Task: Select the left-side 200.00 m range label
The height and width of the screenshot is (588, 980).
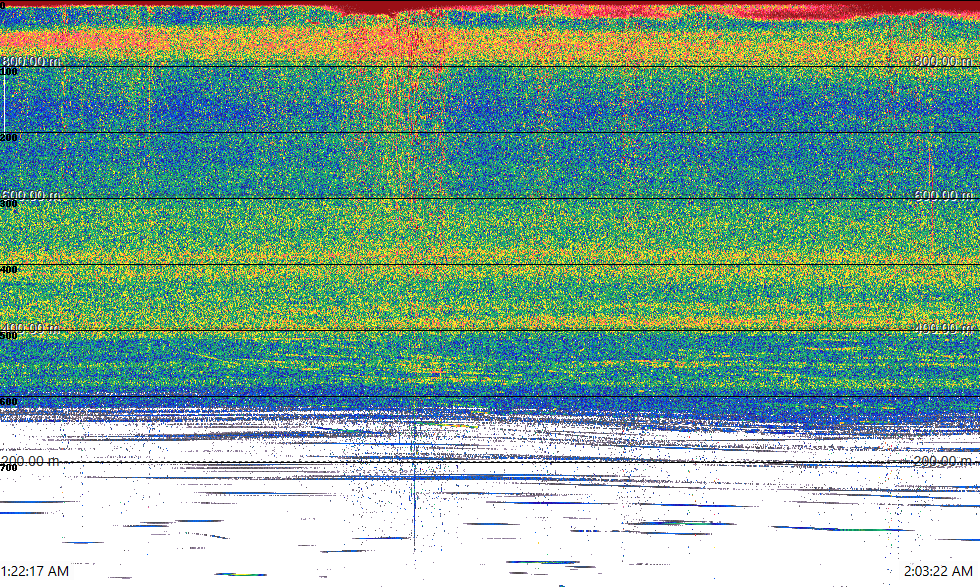Action: coord(31,461)
